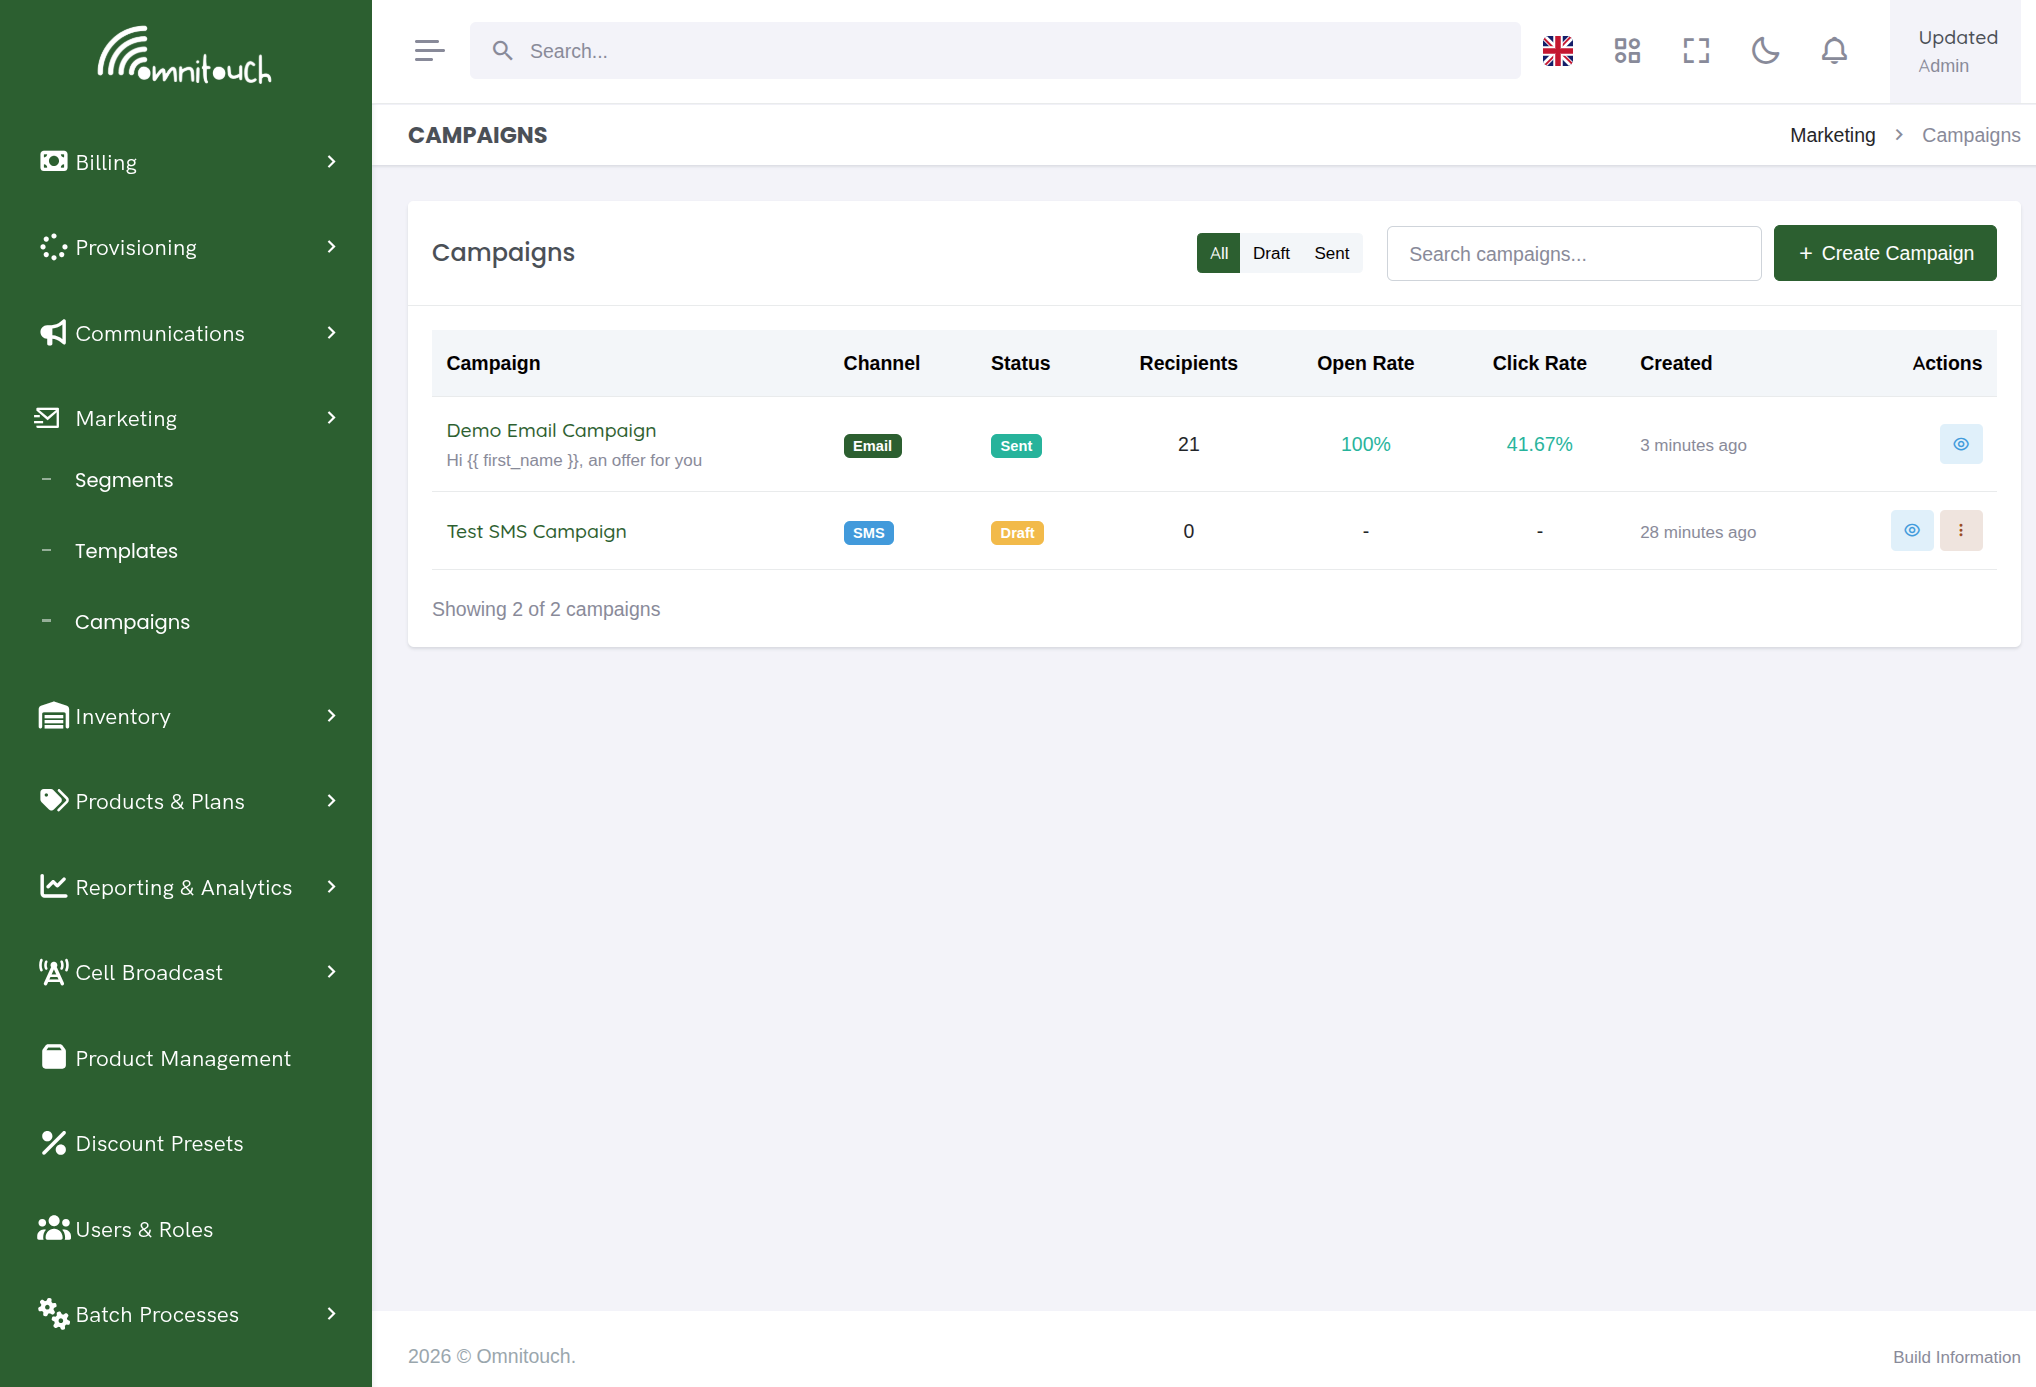Select the Sent filter tab
Viewport: 2036px width, 1387px height.
[x=1332, y=253]
